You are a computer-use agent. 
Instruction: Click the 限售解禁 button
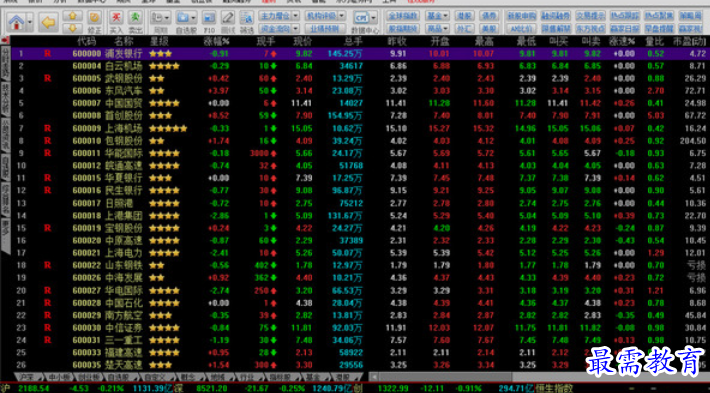556,29
